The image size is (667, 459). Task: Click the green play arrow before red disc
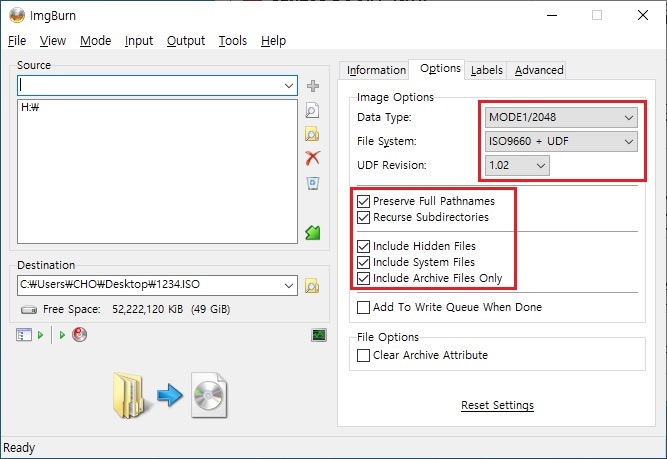pyautogui.click(x=62, y=335)
